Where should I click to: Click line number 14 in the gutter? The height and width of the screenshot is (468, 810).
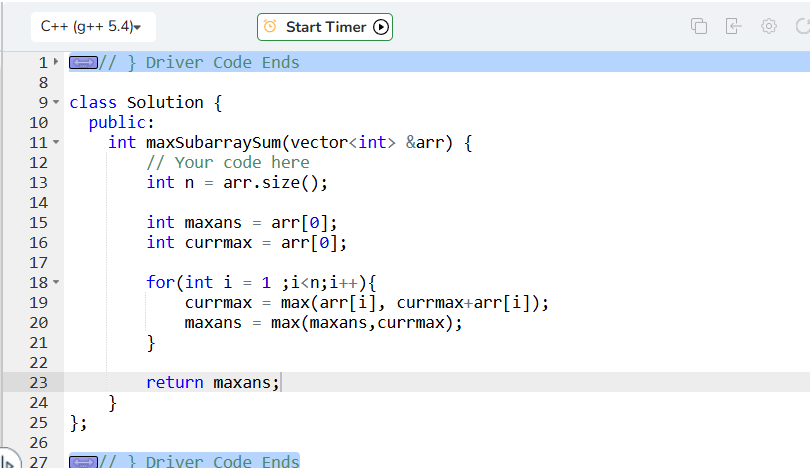click(x=38, y=203)
